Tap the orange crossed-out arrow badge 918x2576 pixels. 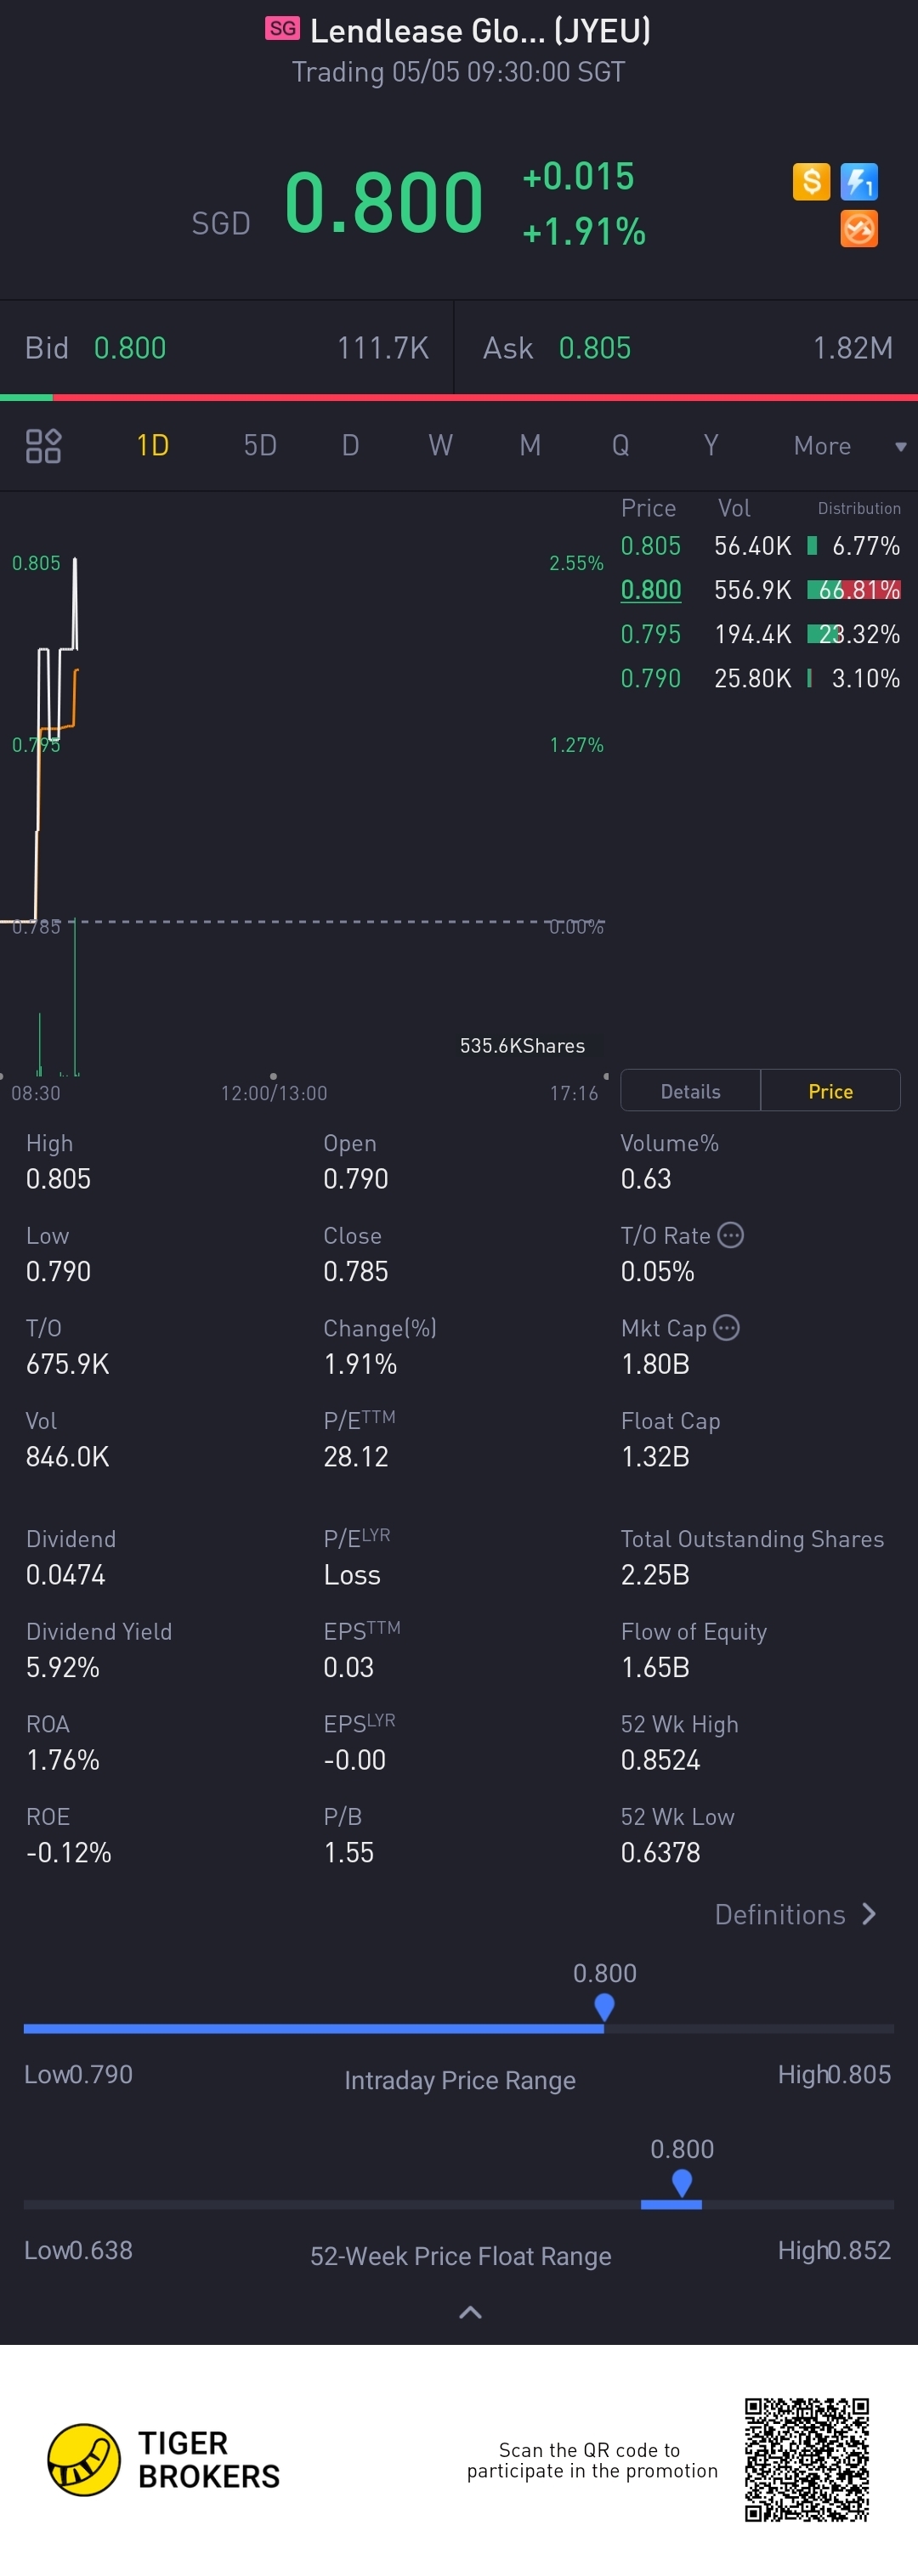(x=859, y=229)
